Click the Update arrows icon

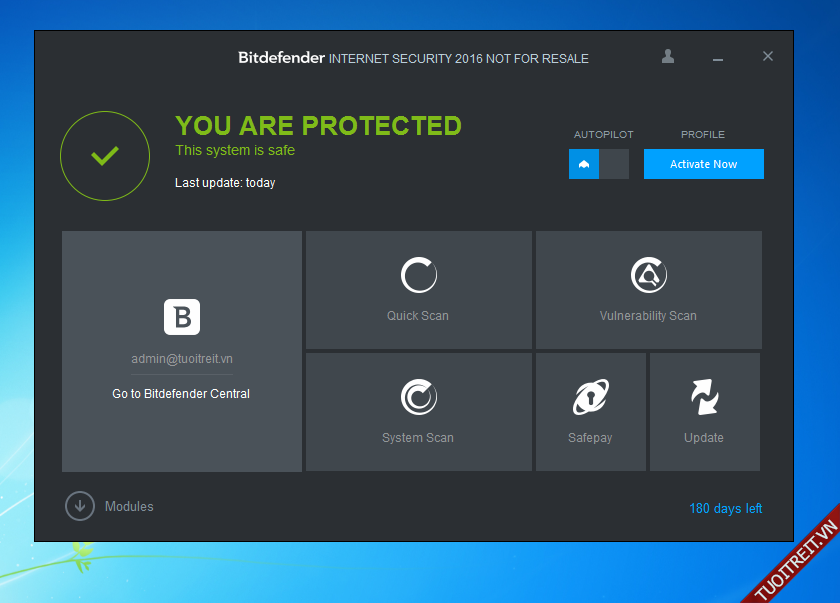(704, 397)
